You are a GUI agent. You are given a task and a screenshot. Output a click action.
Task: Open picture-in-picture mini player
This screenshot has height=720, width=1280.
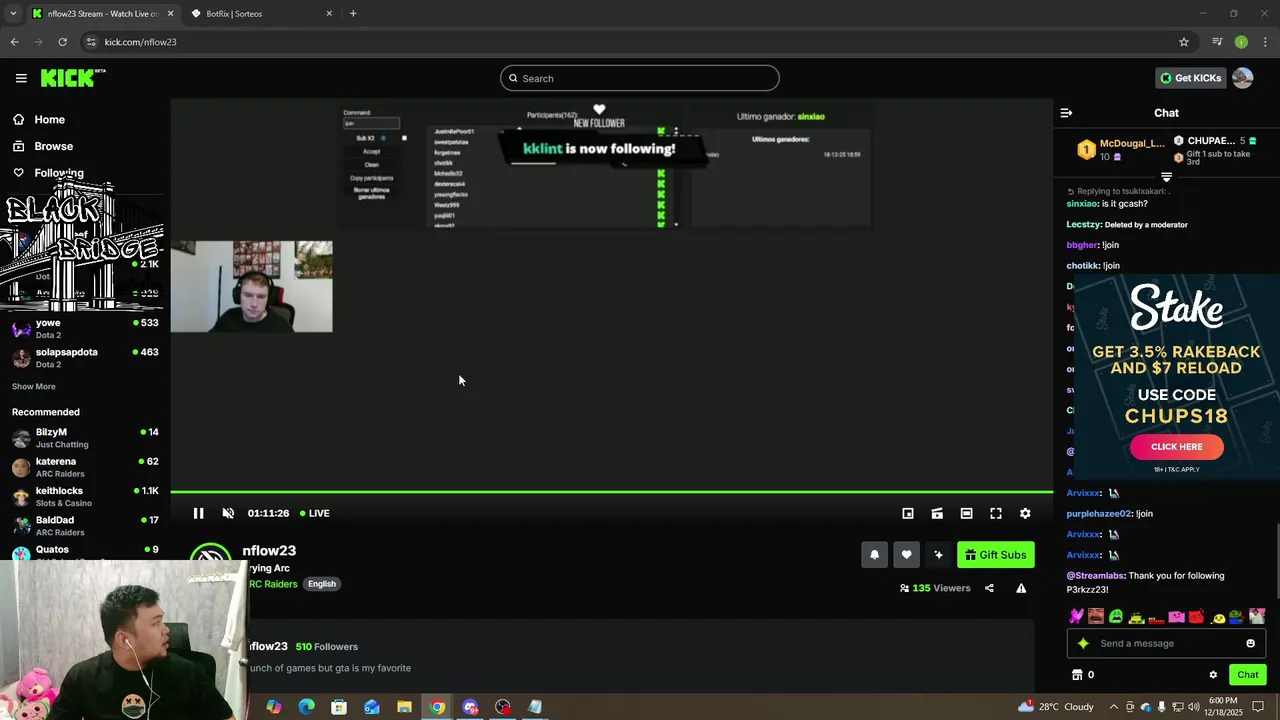(908, 513)
